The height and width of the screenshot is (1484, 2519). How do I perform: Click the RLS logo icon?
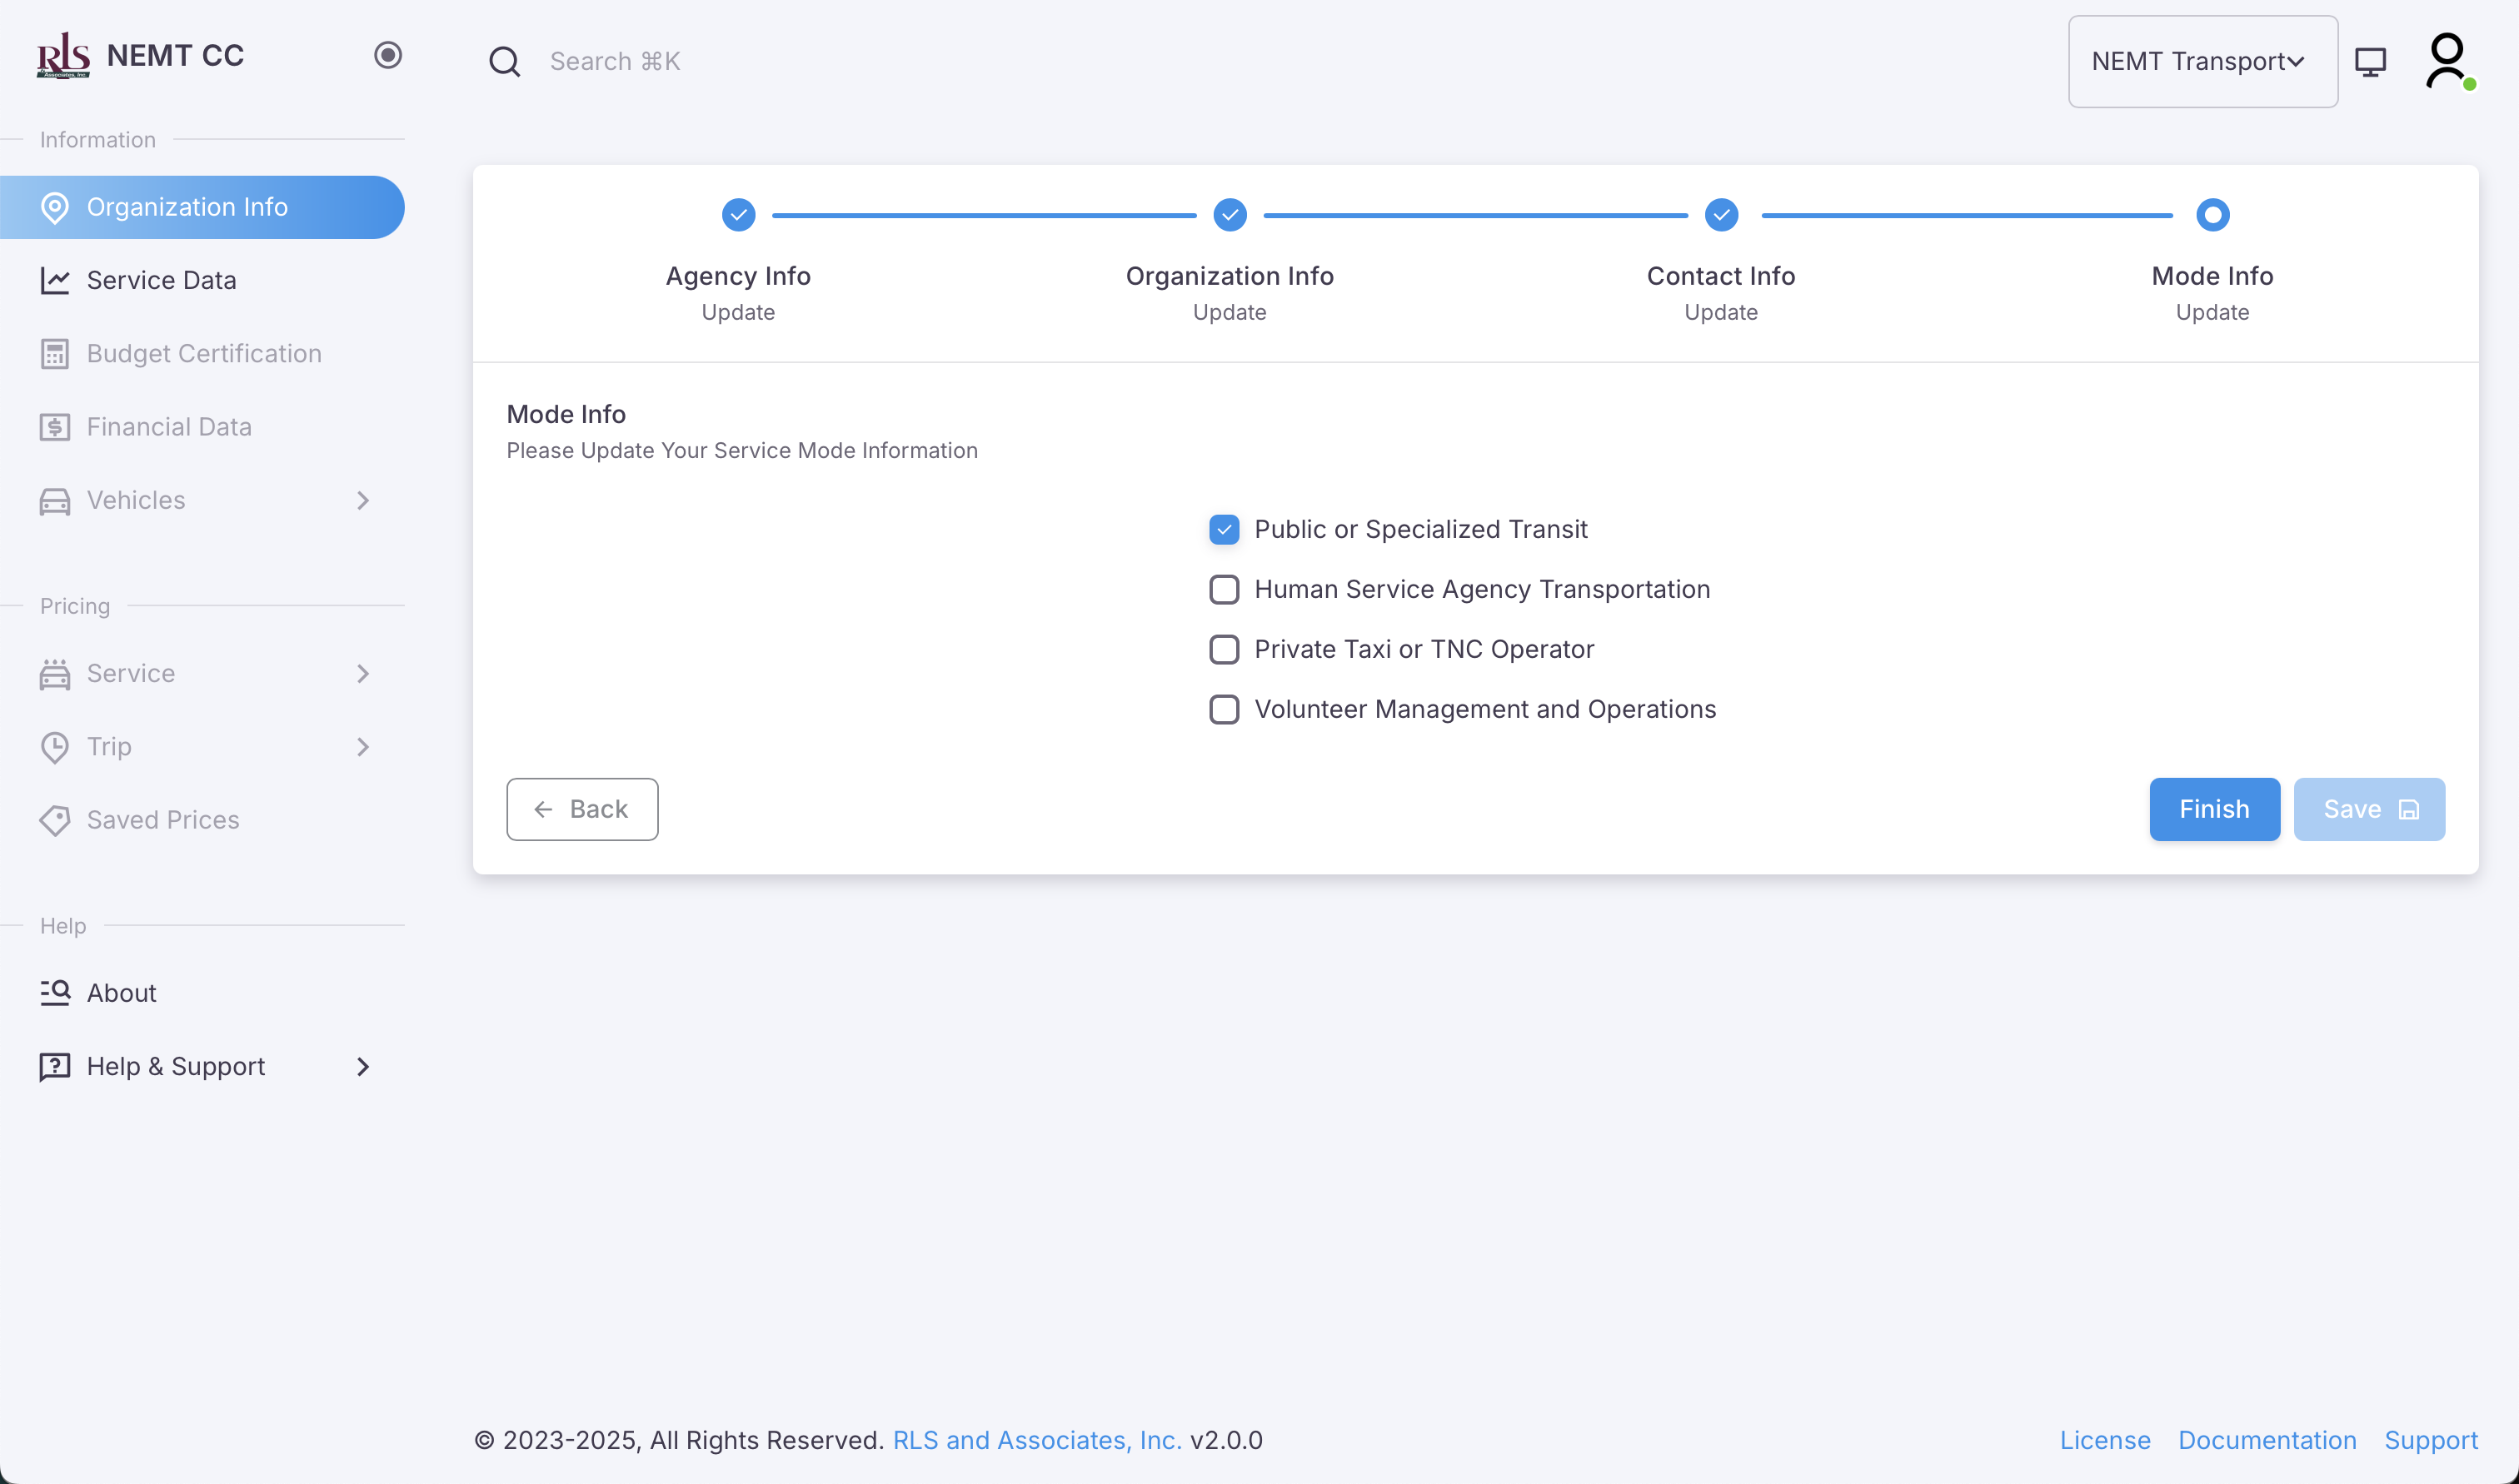point(63,55)
